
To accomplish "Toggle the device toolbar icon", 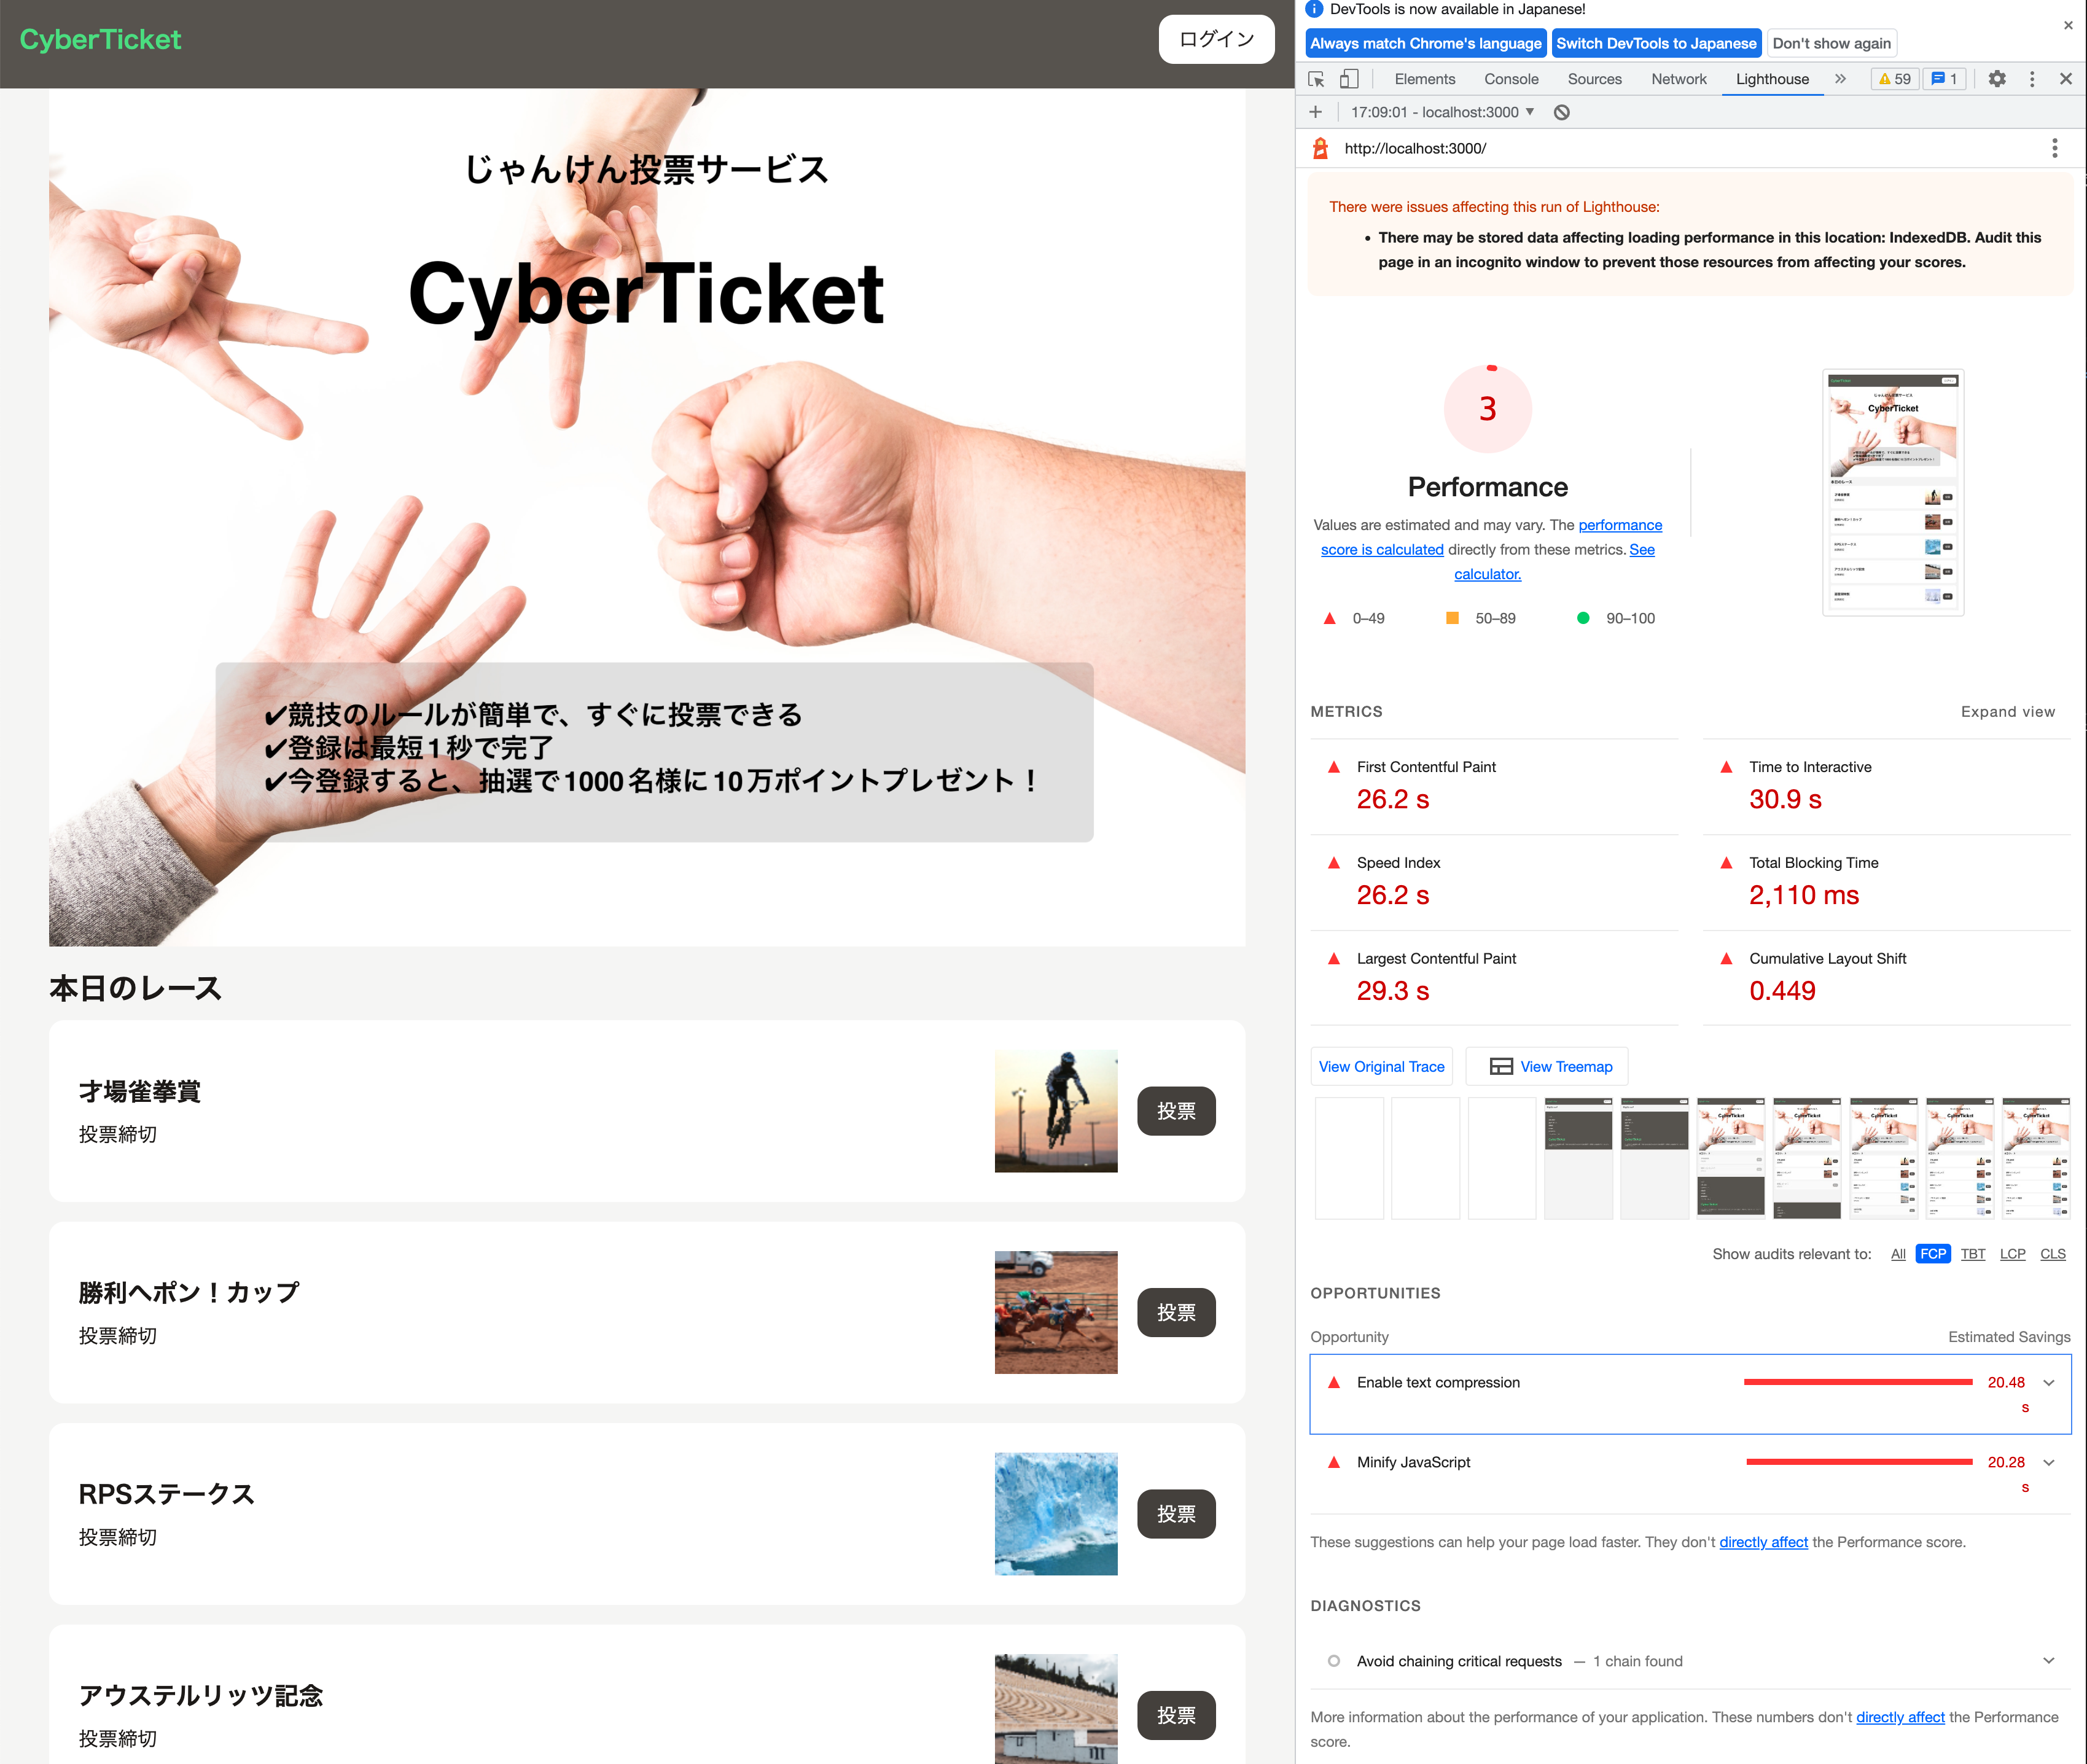I will coord(1349,79).
